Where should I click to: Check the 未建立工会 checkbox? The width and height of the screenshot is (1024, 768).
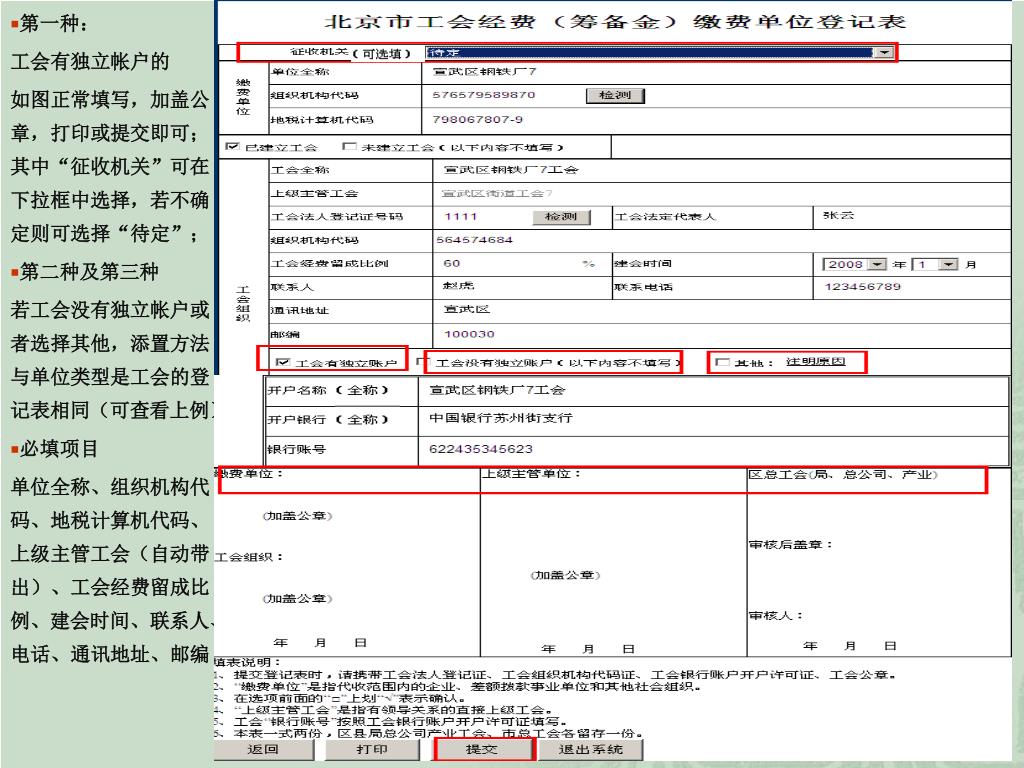coord(349,146)
